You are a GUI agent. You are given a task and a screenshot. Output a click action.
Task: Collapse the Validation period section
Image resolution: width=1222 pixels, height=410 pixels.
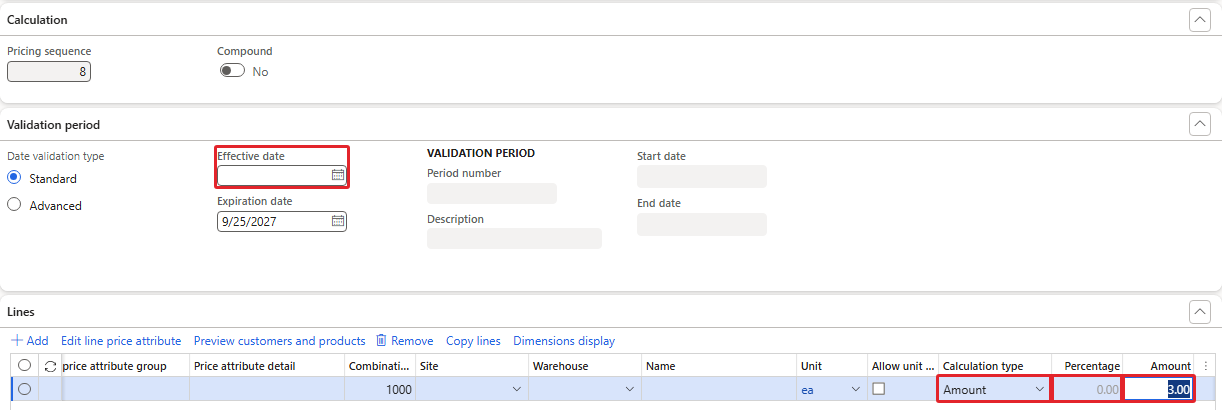pyautogui.click(x=1200, y=124)
